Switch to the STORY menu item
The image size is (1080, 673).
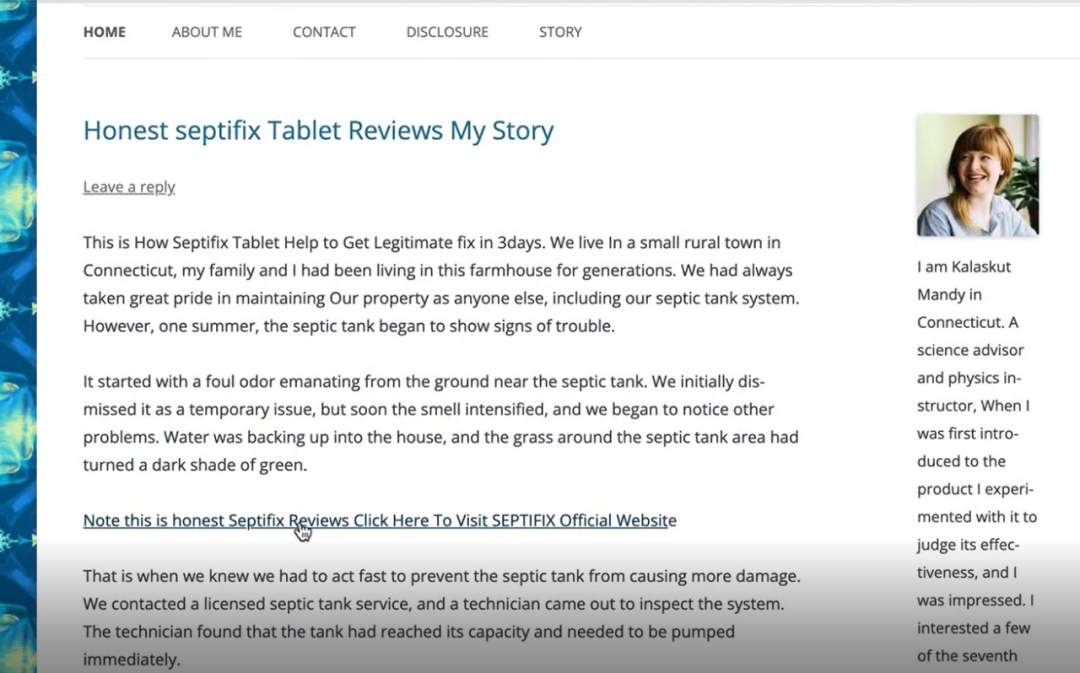[x=560, y=32]
